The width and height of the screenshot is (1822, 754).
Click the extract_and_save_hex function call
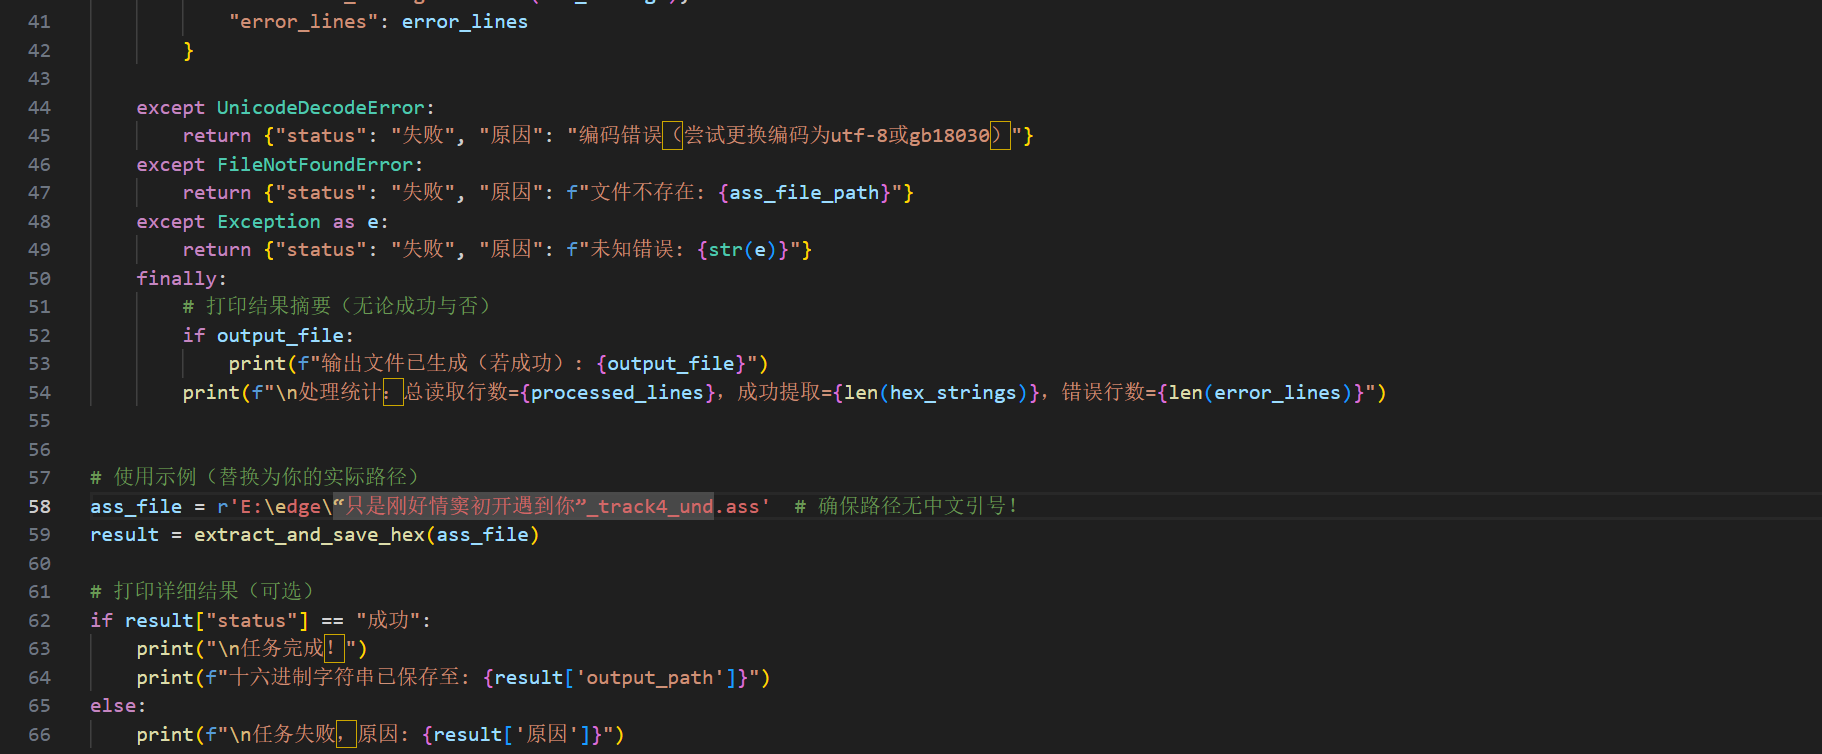point(309,535)
